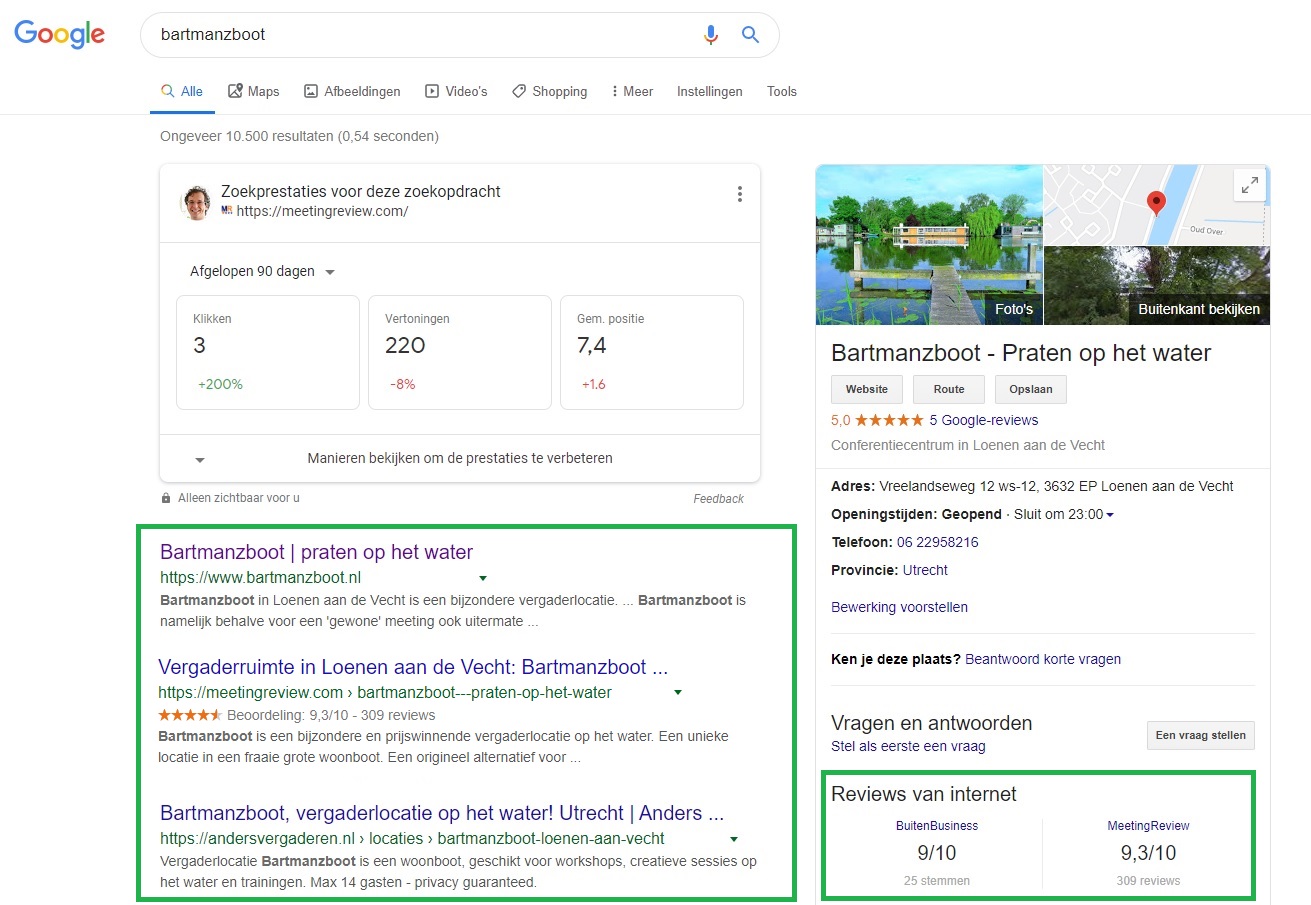Screen dimensions: 1311x905
Task: Click the orange star rating in the knowledge panel
Action: pos(888,420)
